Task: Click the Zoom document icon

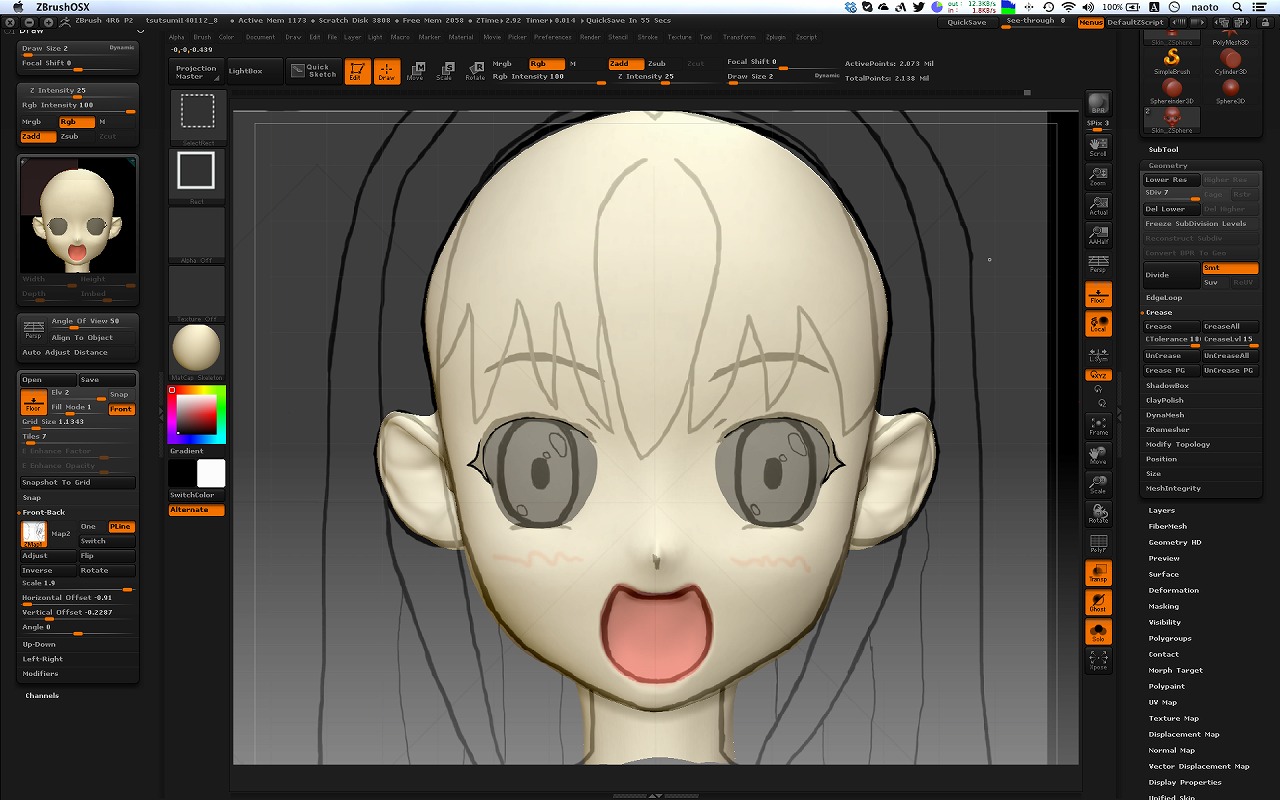Action: pyautogui.click(x=1098, y=177)
